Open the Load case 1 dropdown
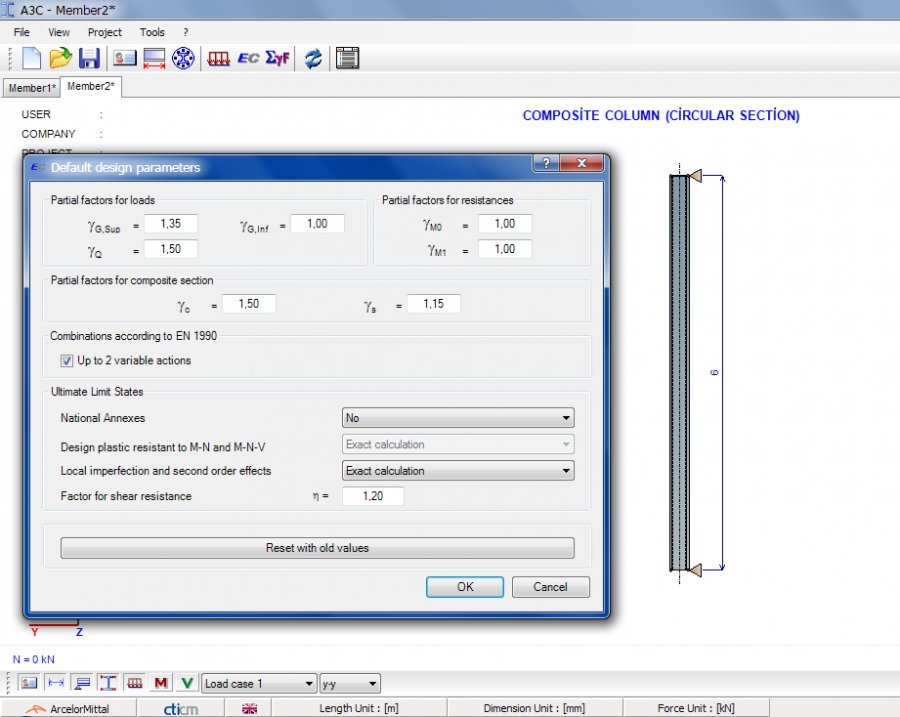This screenshot has height=717, width=900. (259, 684)
